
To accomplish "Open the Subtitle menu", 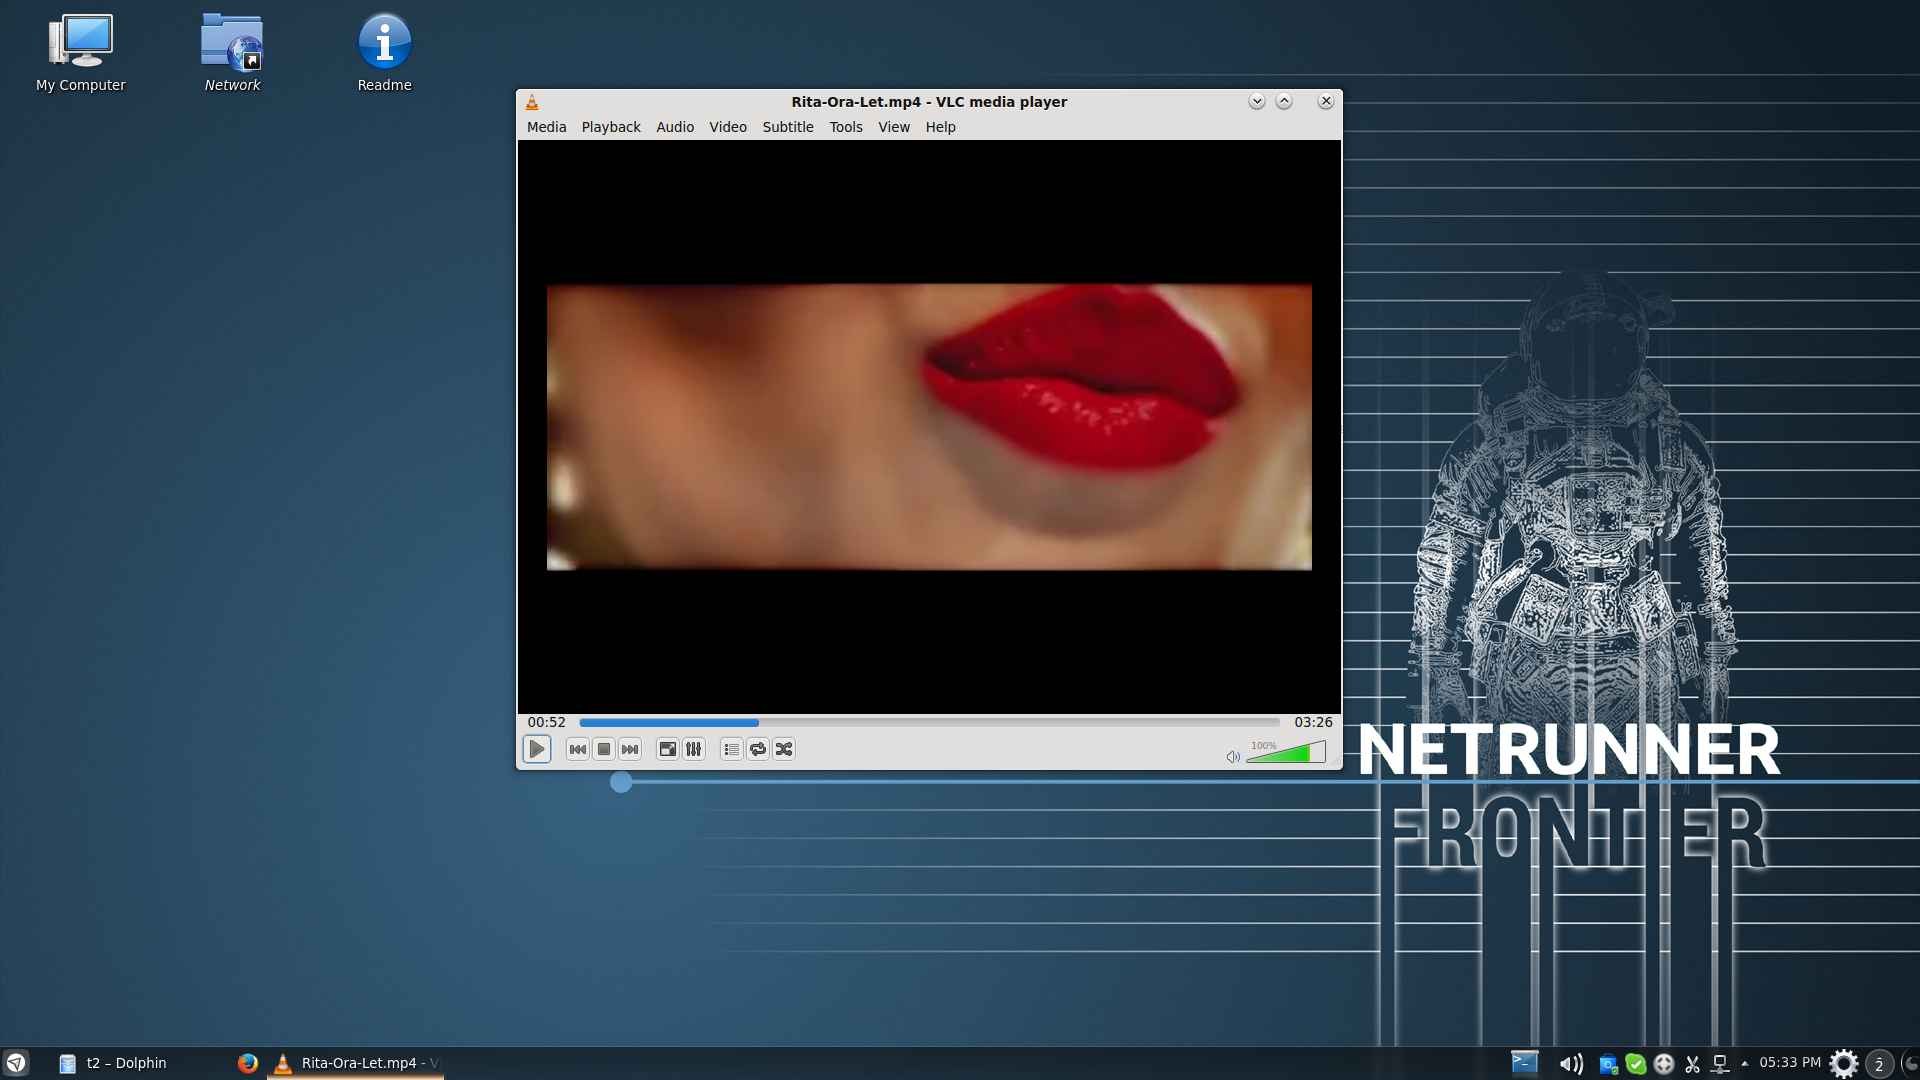I will pos(788,127).
